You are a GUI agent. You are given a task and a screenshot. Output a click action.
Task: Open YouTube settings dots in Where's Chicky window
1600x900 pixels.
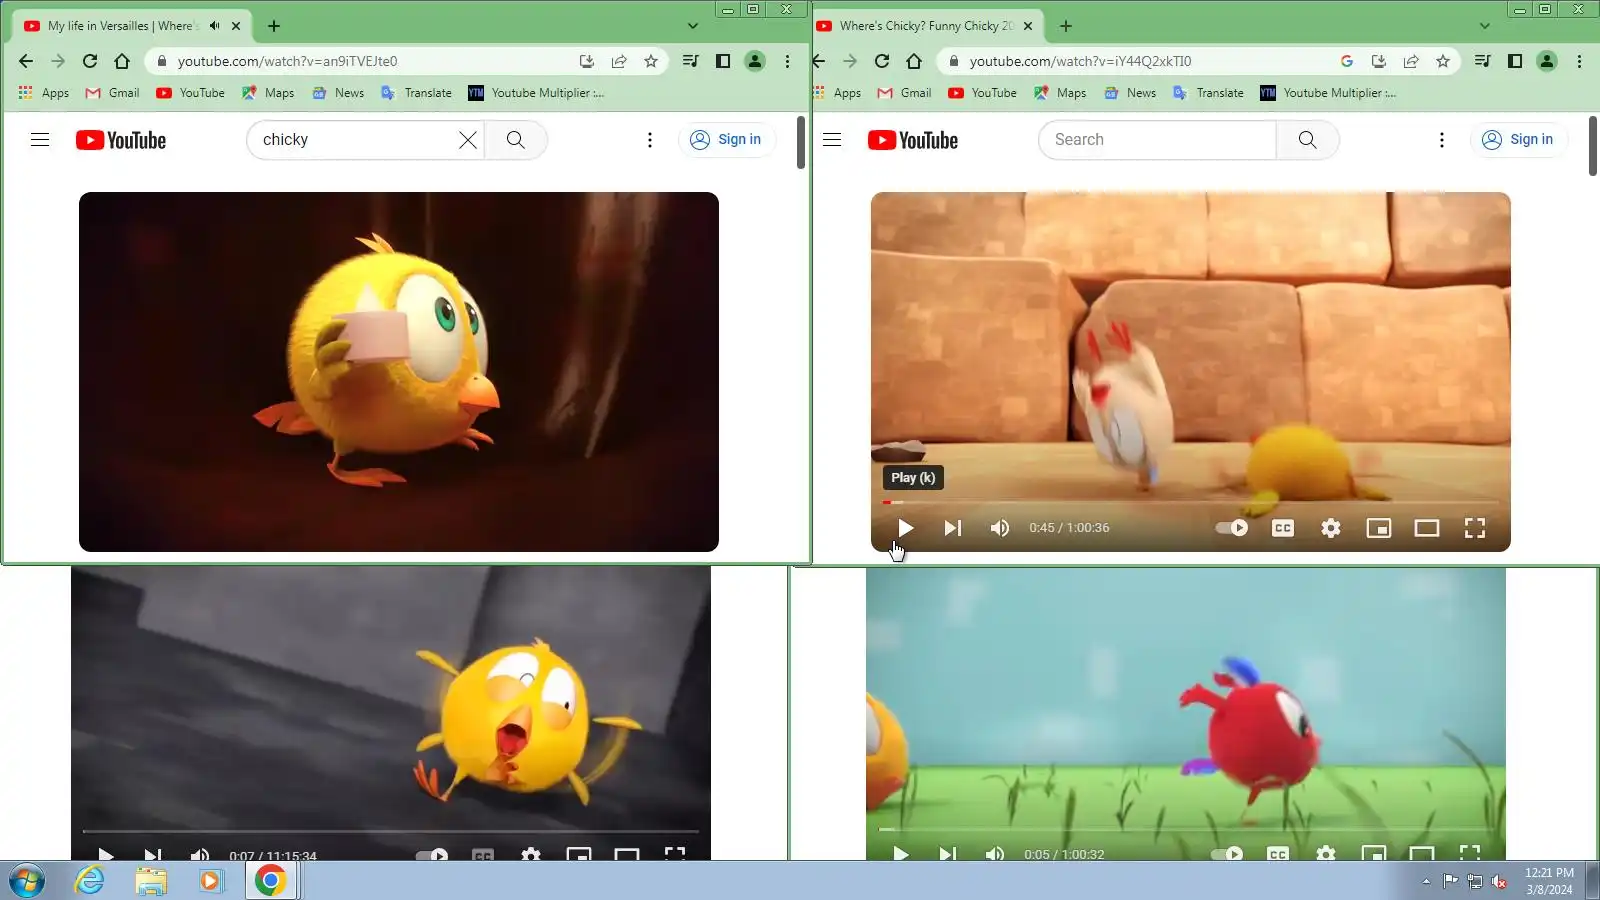1442,140
